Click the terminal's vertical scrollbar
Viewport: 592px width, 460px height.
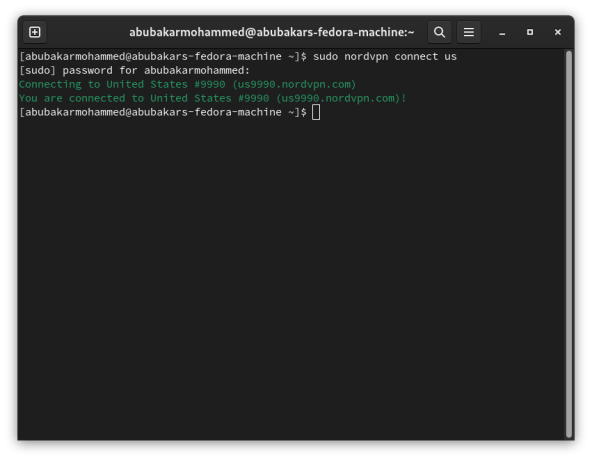click(569, 244)
